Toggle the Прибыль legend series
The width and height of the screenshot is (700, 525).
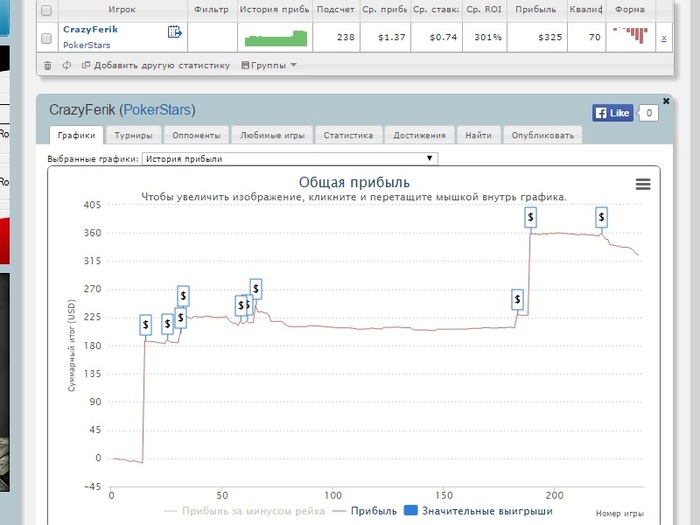coord(365,511)
